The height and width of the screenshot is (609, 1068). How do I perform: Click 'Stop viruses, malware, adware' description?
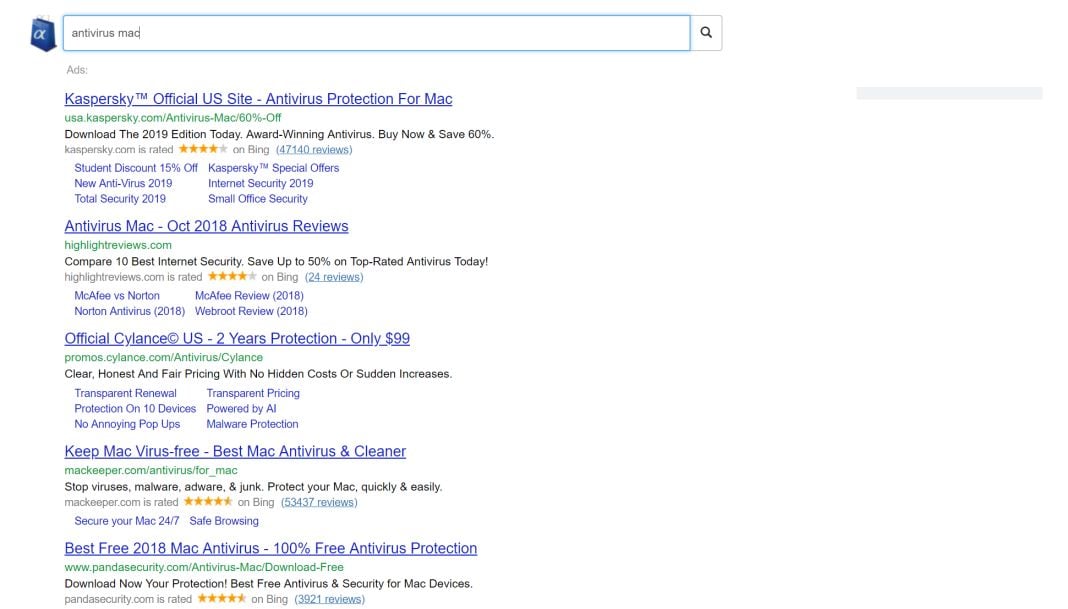pyautogui.click(x=253, y=487)
